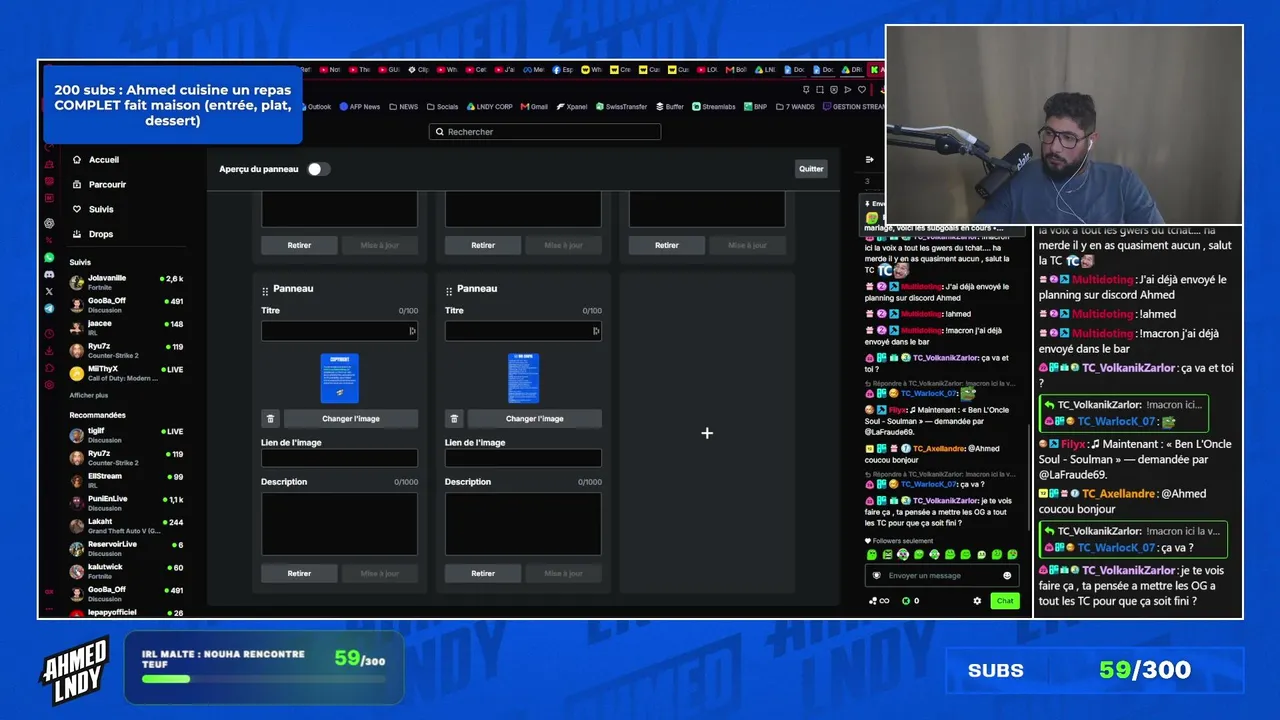Open Discord in the browser sidebar
Screen dimensions: 1280x720
(49, 274)
